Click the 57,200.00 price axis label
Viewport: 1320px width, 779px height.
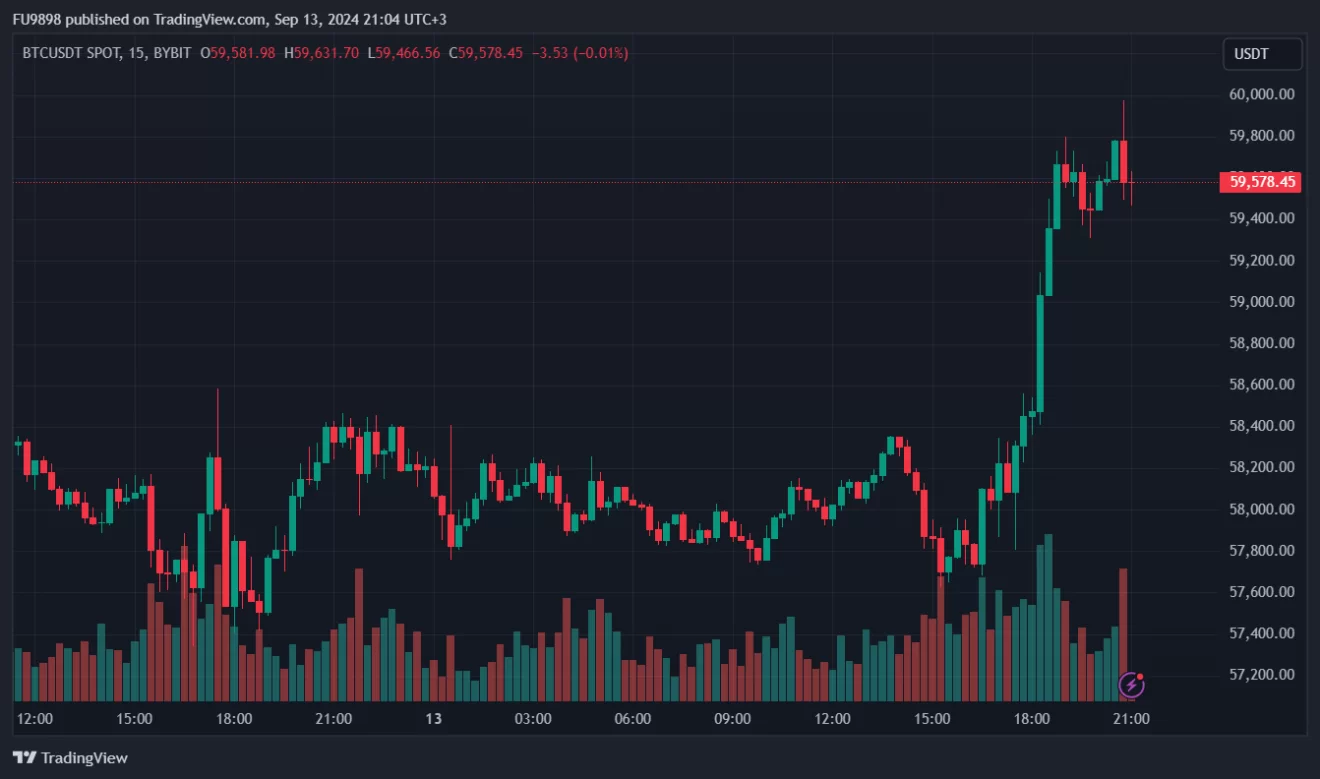(x=1262, y=674)
